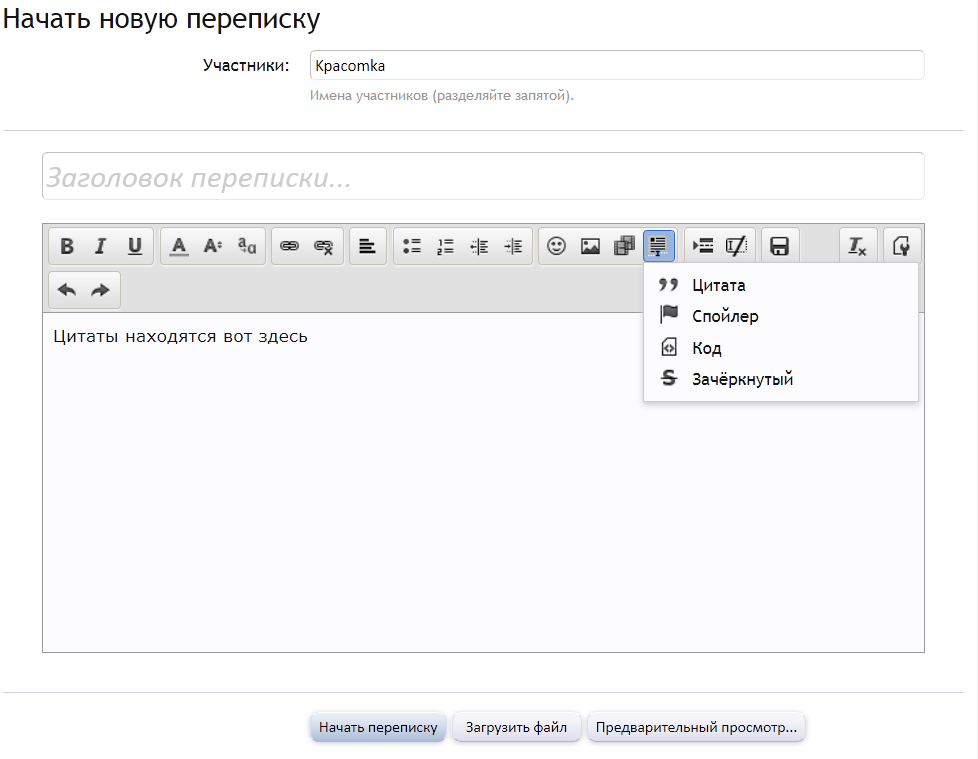Insert media via film icon
978x759 pixels.
coord(624,246)
